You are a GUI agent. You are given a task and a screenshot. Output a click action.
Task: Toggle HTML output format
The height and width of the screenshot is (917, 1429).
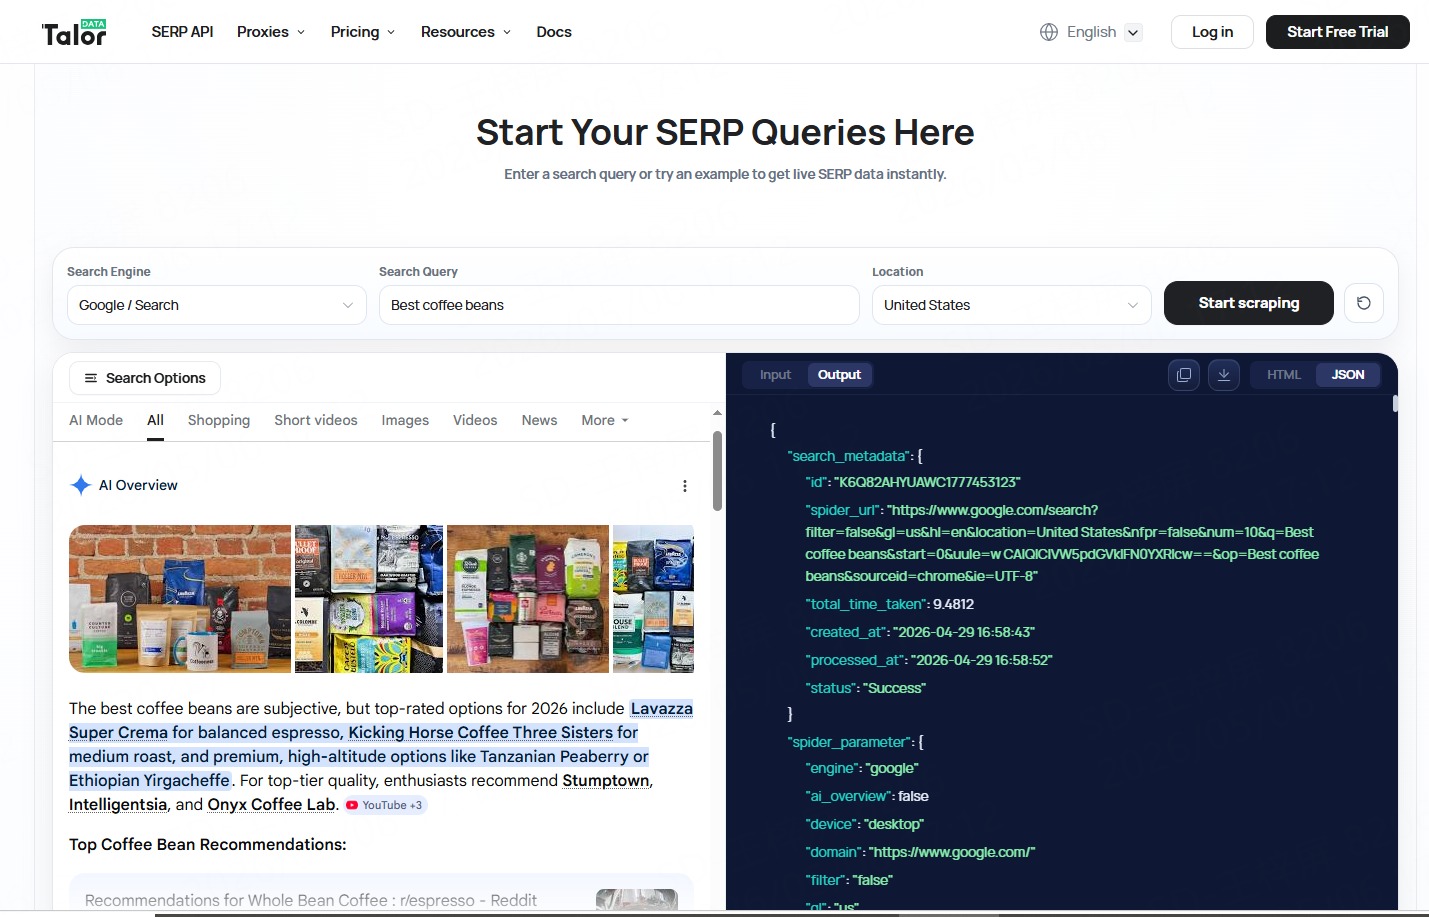coord(1284,375)
